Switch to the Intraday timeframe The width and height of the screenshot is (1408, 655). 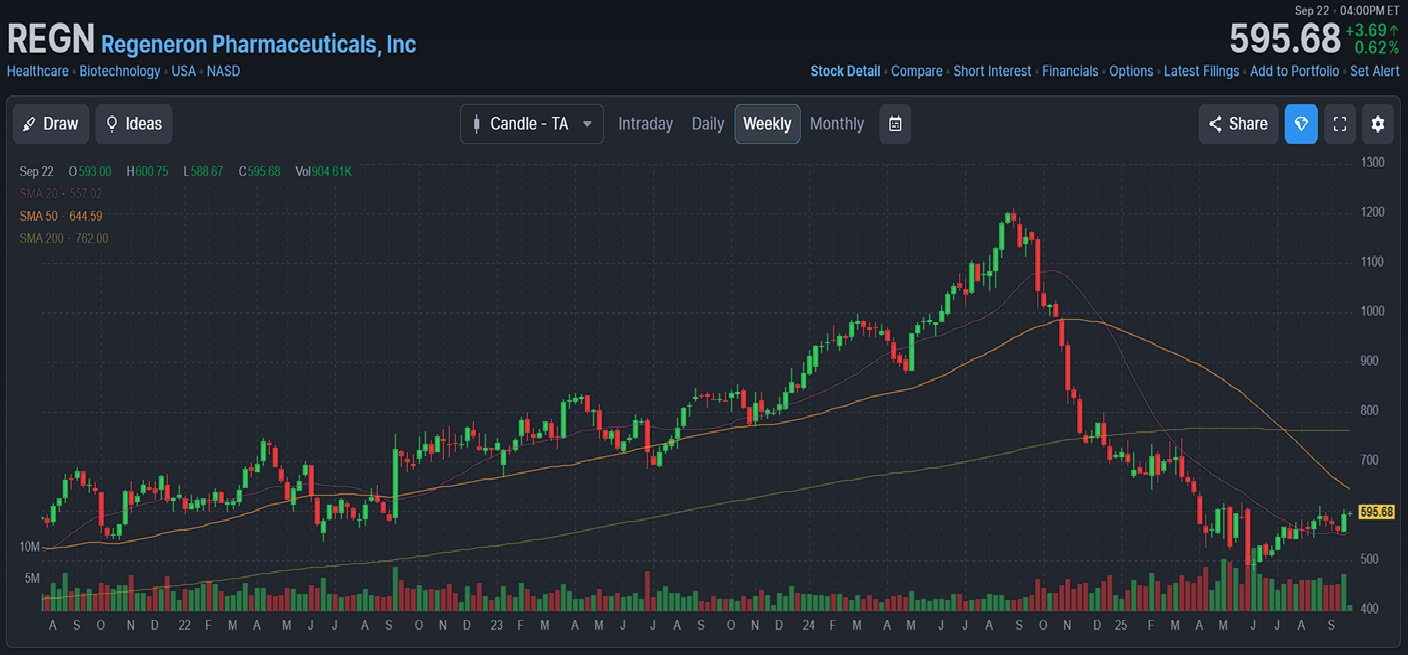coord(645,124)
